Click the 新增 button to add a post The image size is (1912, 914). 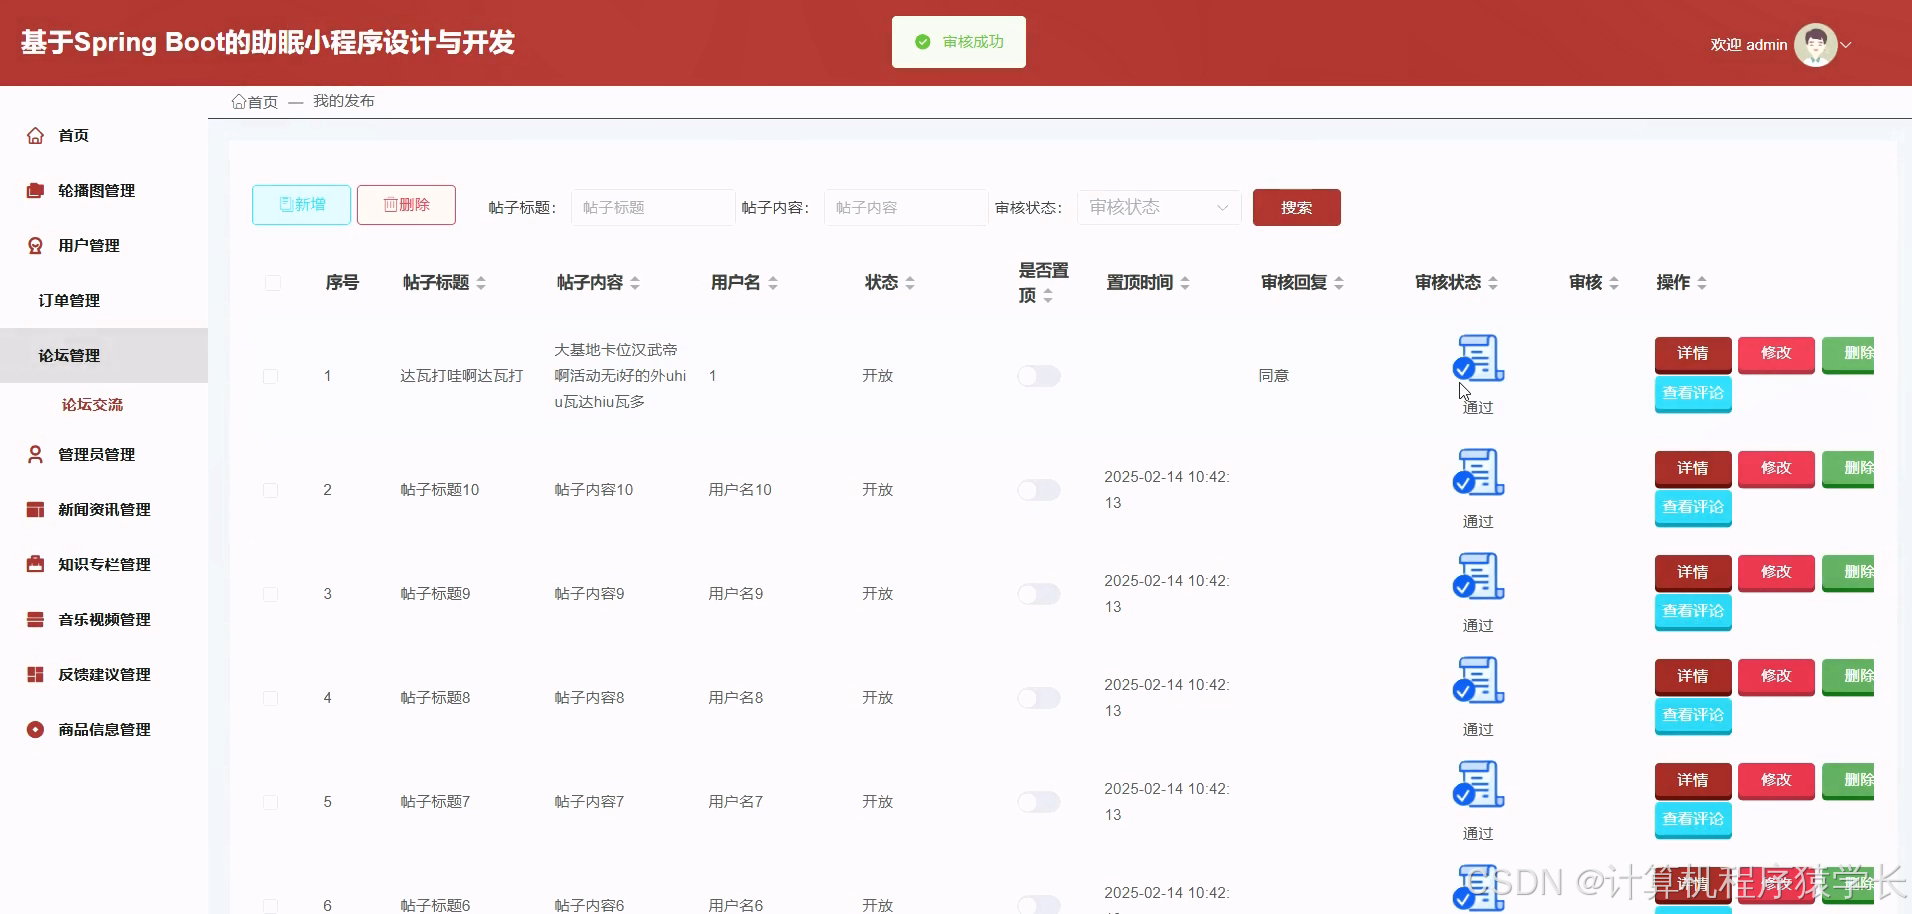point(301,204)
